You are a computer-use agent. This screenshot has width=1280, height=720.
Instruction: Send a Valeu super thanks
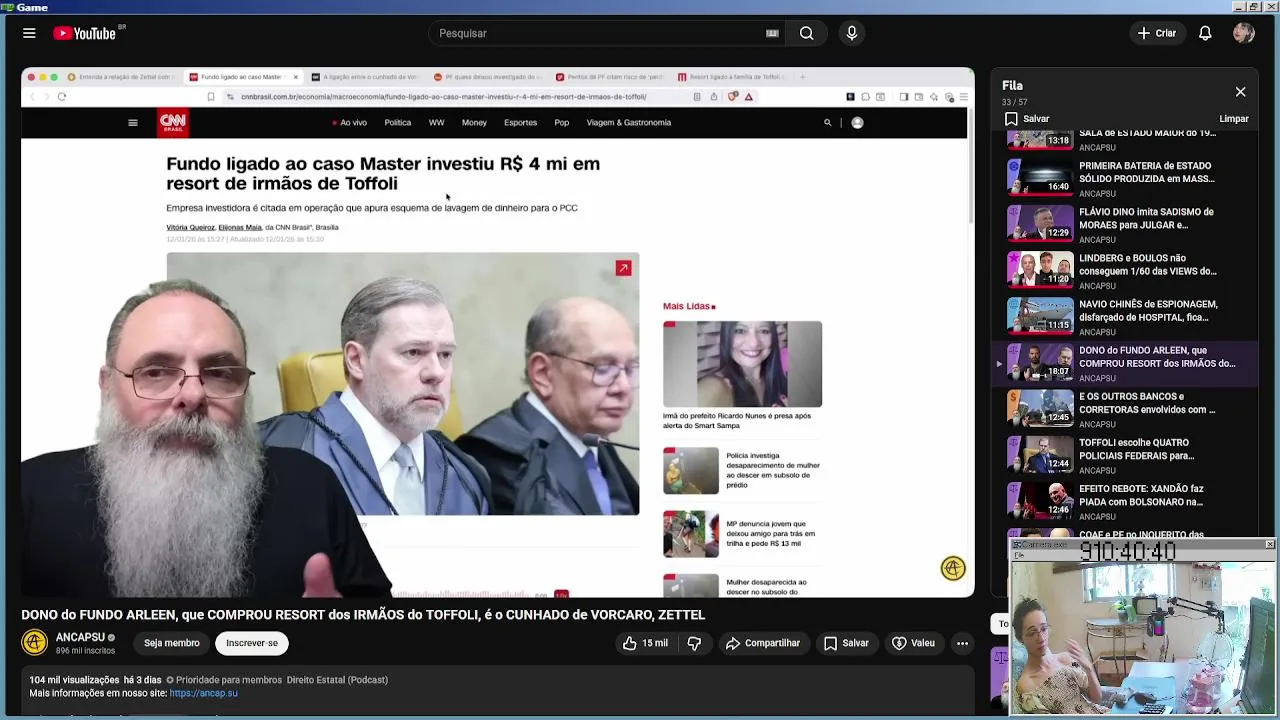(x=913, y=643)
